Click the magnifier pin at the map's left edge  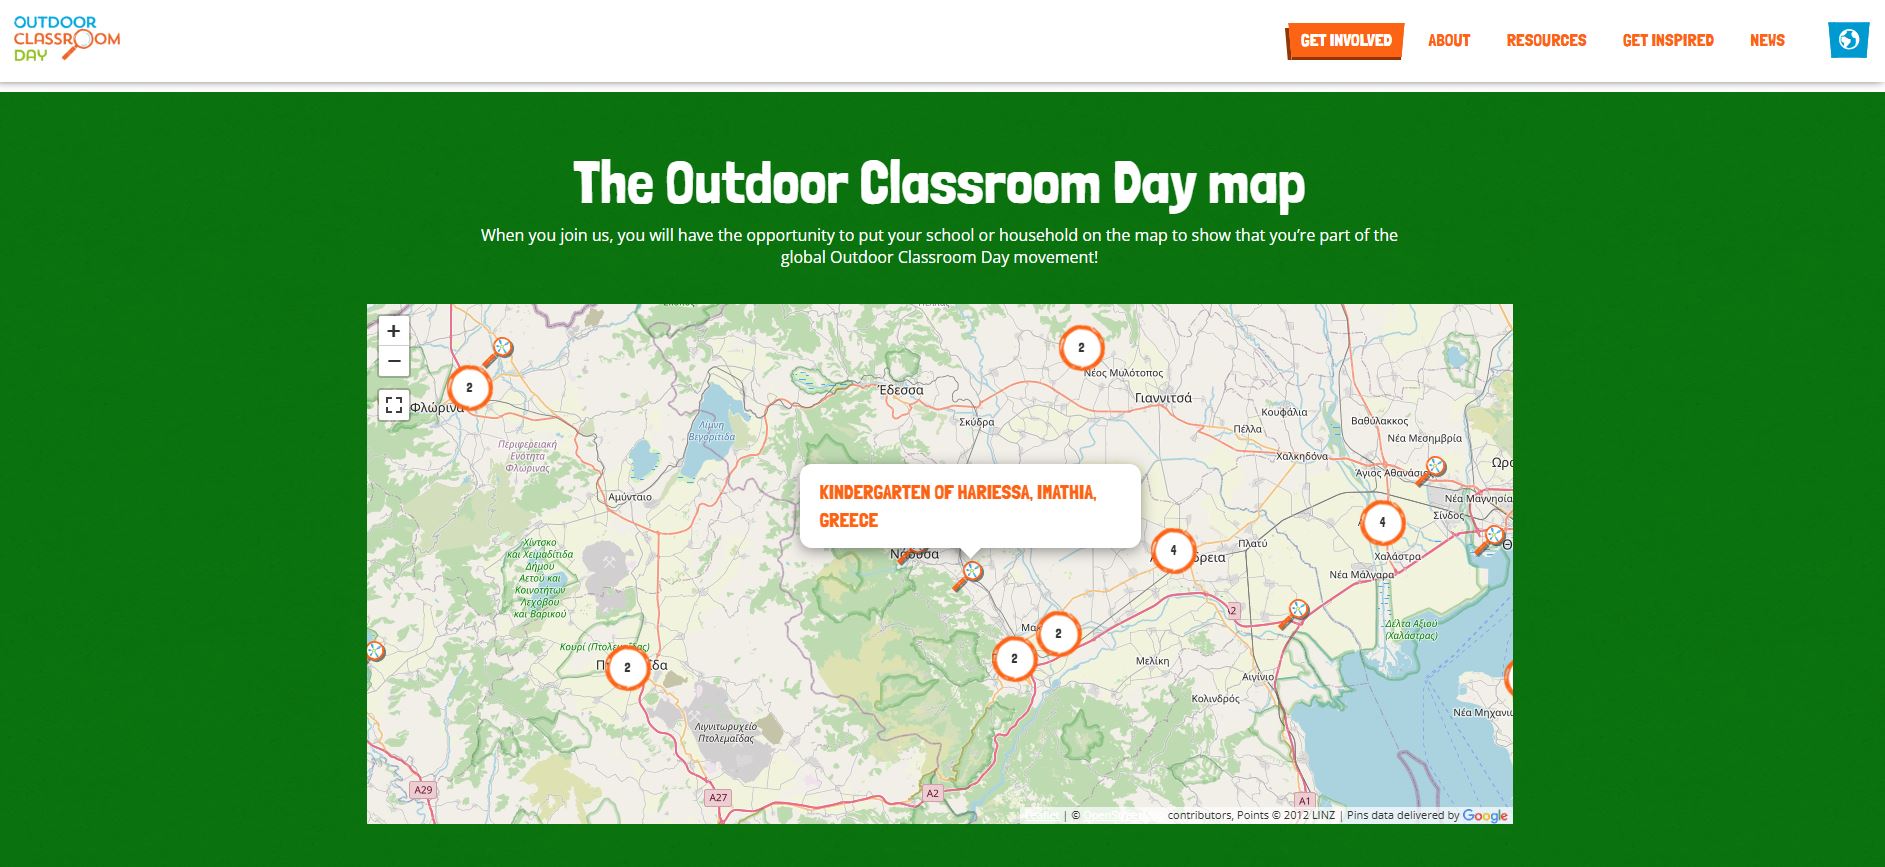pos(375,652)
